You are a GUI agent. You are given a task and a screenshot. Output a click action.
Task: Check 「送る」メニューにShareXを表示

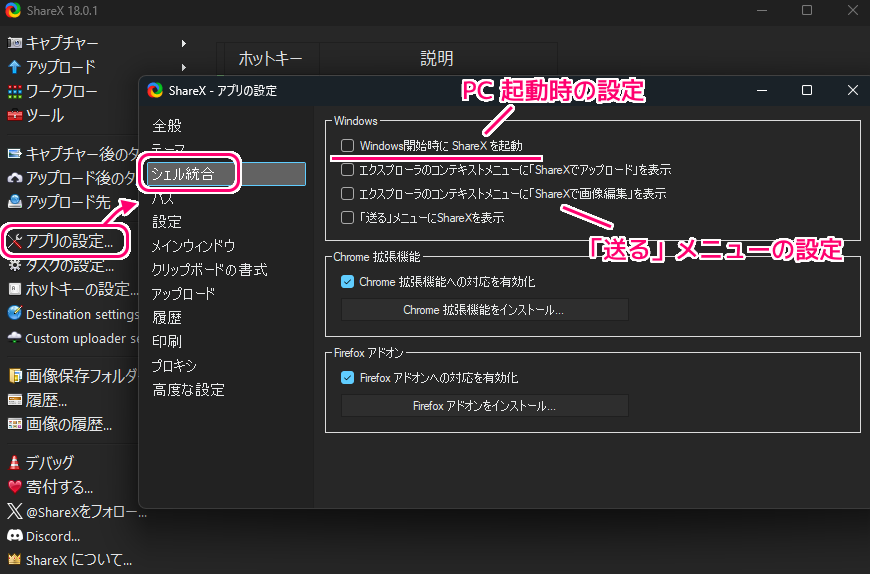point(347,217)
